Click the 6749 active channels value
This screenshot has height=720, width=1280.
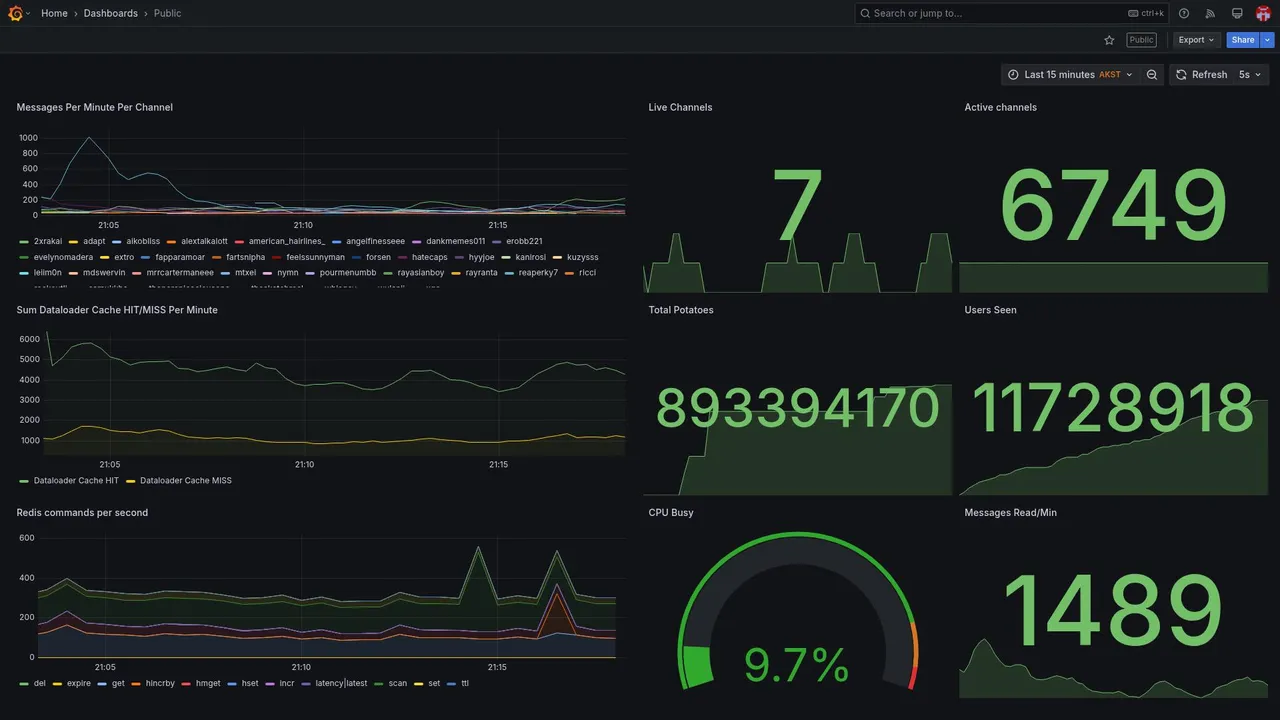click(1113, 207)
